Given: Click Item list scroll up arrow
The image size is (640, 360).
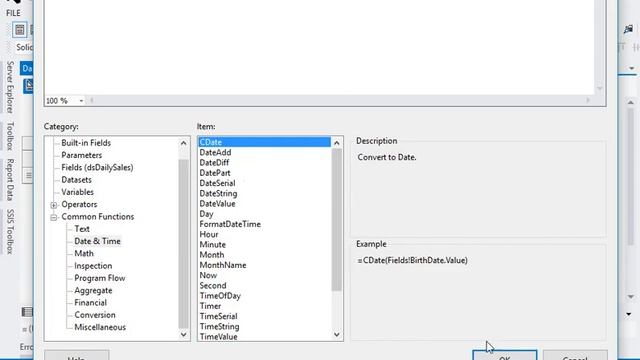Looking at the screenshot, I should tap(336, 143).
